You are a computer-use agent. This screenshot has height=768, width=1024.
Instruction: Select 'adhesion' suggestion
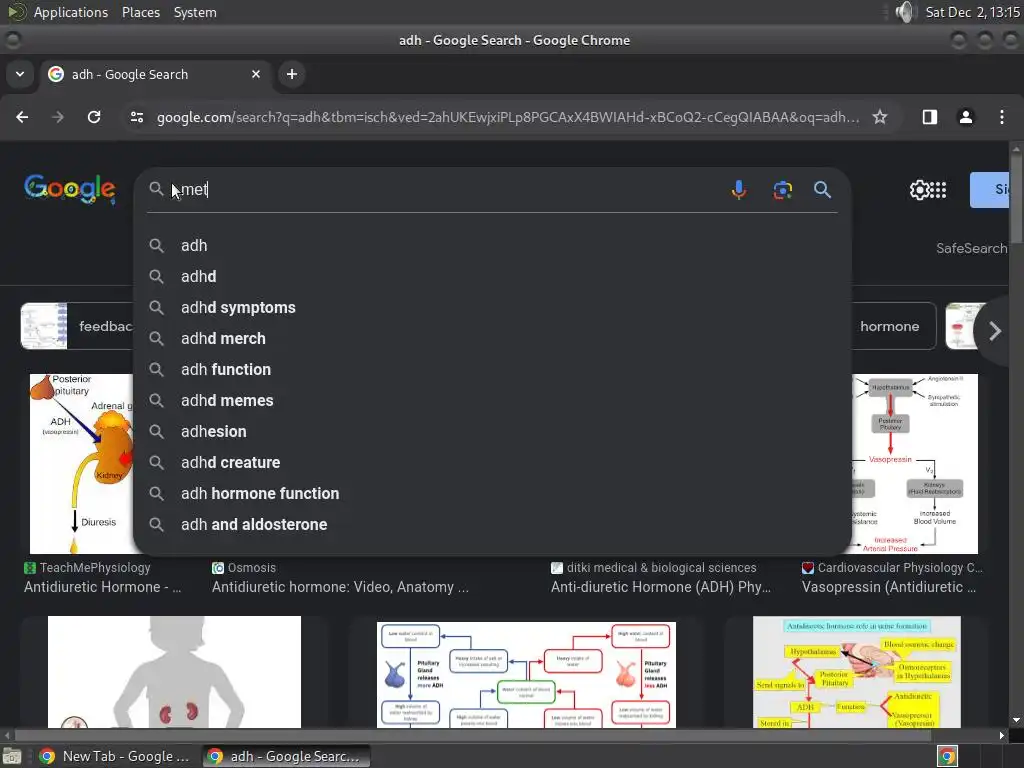pos(492,432)
